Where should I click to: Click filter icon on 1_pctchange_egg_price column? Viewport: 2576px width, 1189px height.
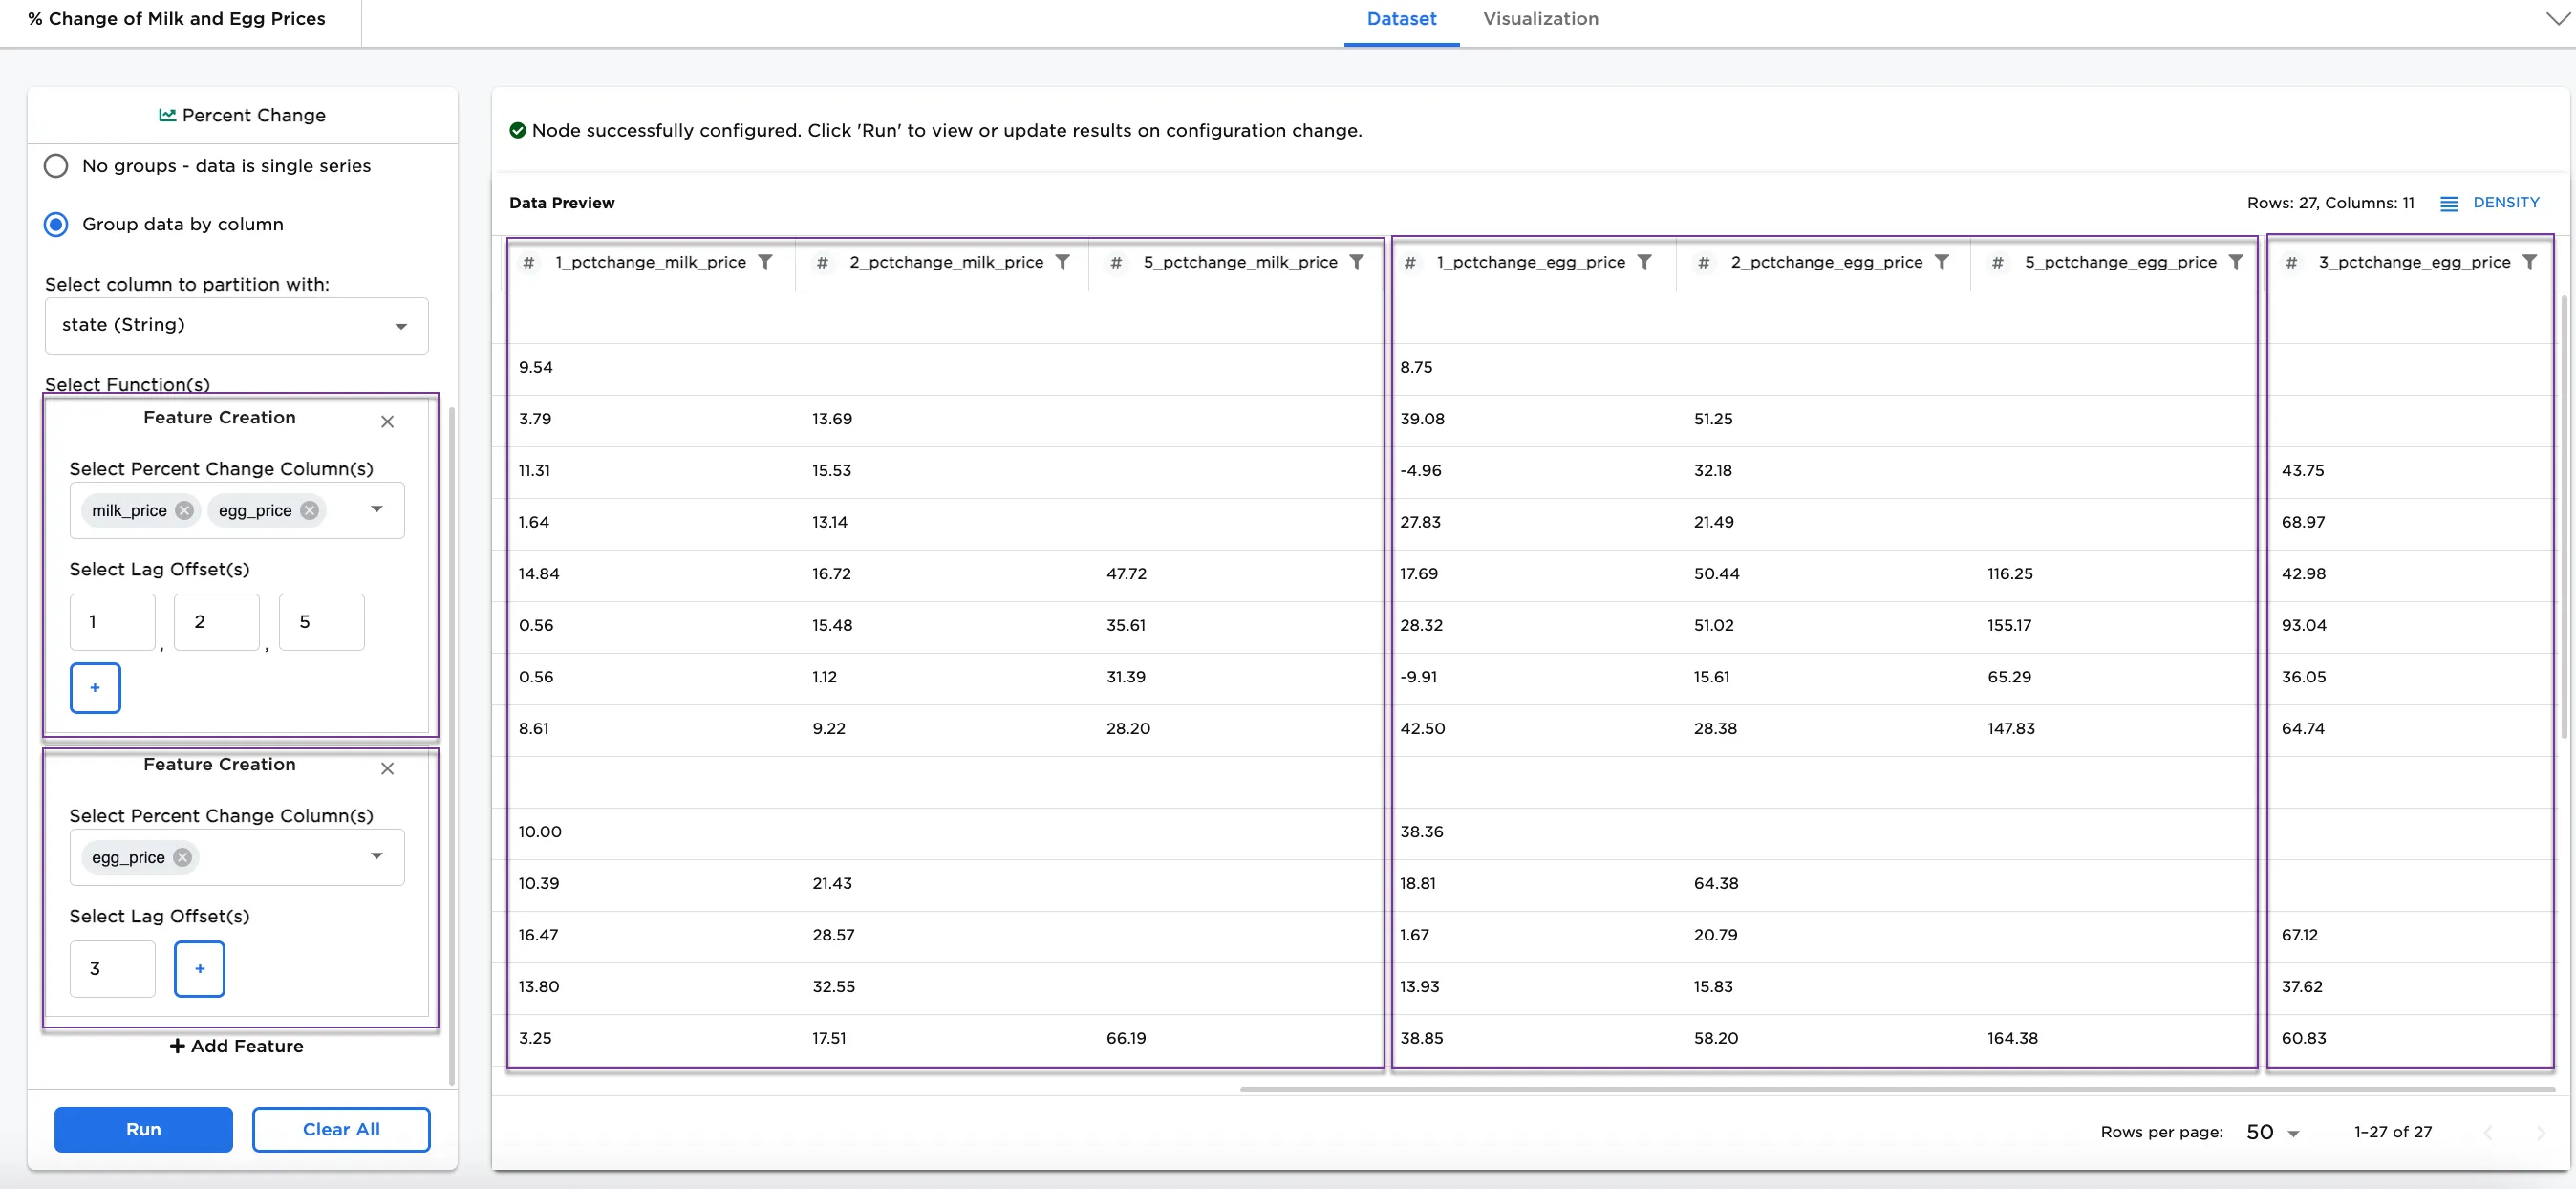click(1644, 262)
